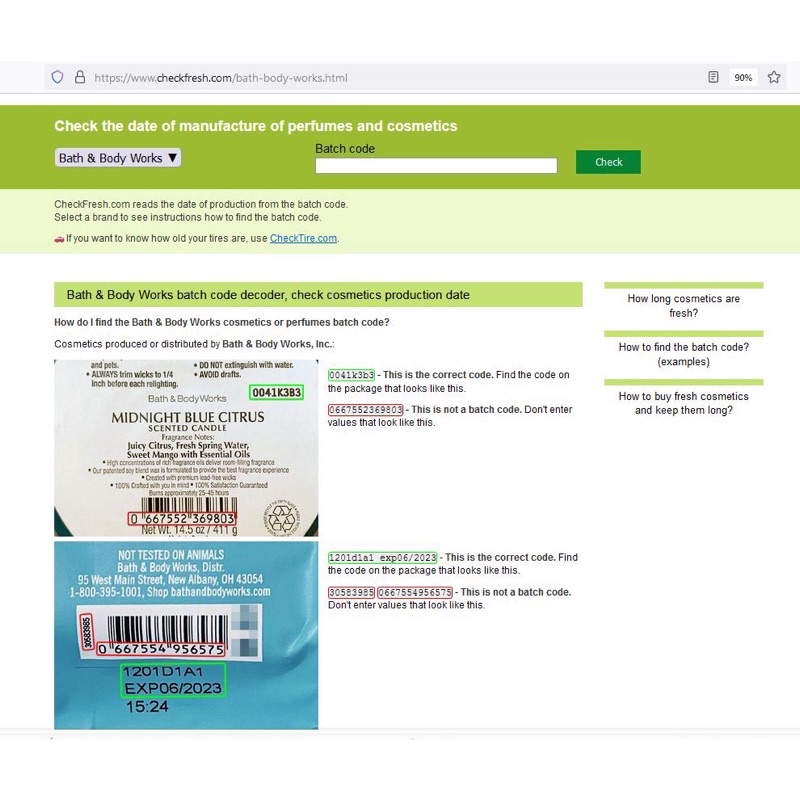Click the shield tracking protection icon
The height and width of the screenshot is (800, 800).
(x=57, y=77)
